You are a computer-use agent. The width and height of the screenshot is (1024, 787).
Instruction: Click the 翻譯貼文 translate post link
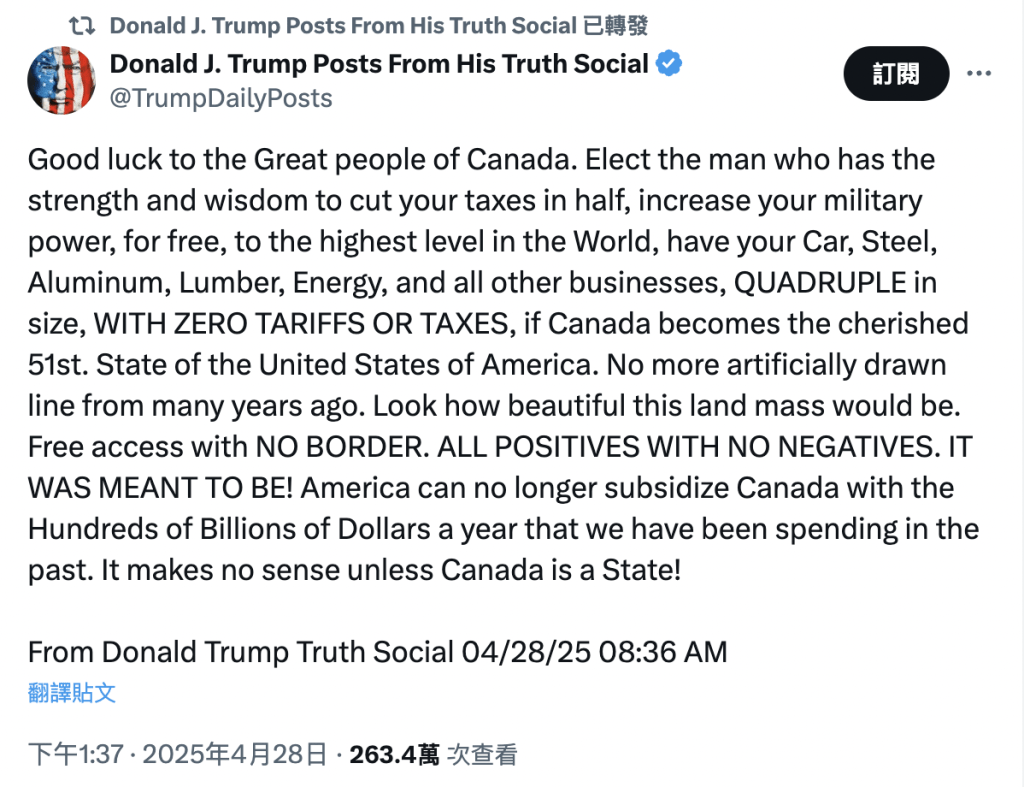pos(72,692)
